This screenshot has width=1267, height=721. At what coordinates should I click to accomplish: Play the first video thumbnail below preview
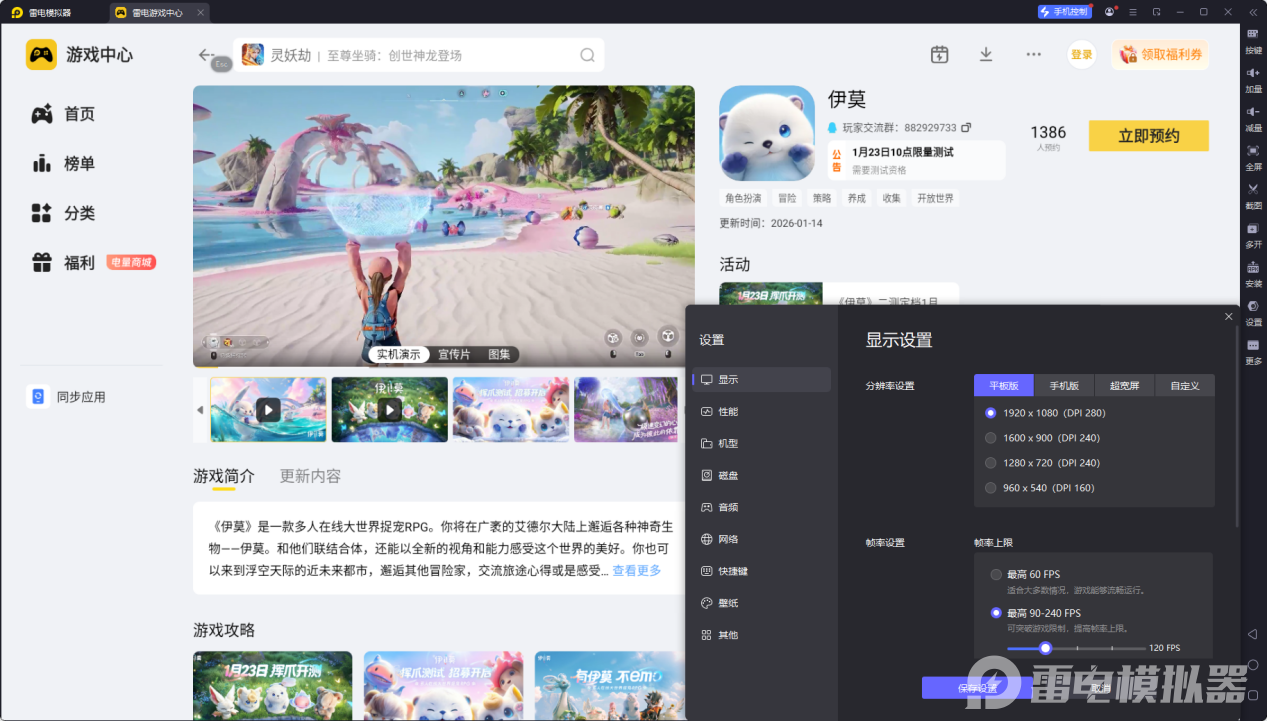[268, 410]
